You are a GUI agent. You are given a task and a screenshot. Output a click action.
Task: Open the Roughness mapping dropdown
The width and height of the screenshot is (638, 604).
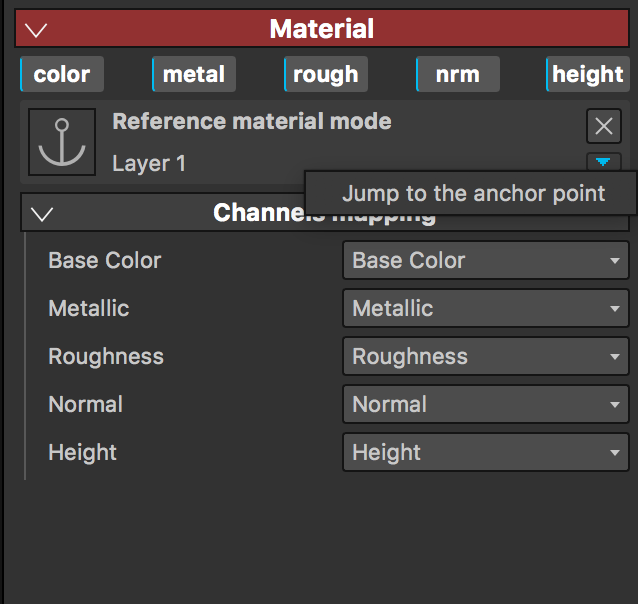[485, 357]
